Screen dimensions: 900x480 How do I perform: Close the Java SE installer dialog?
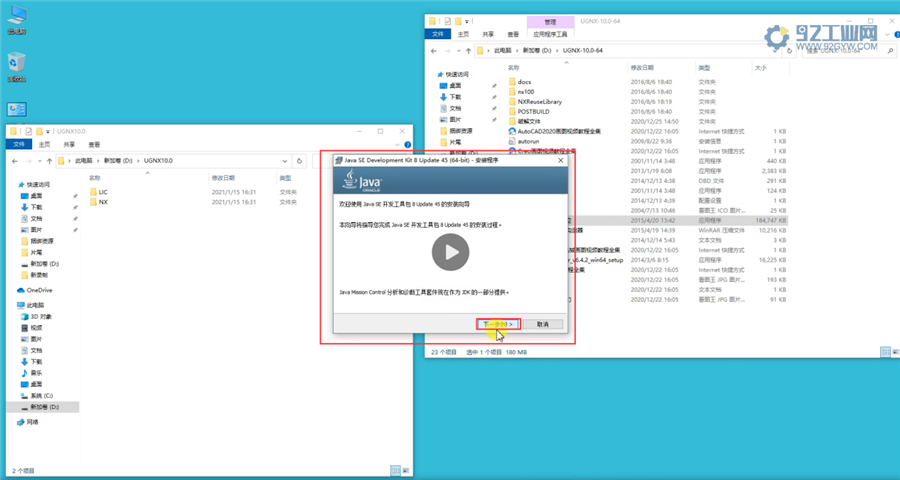tap(561, 160)
